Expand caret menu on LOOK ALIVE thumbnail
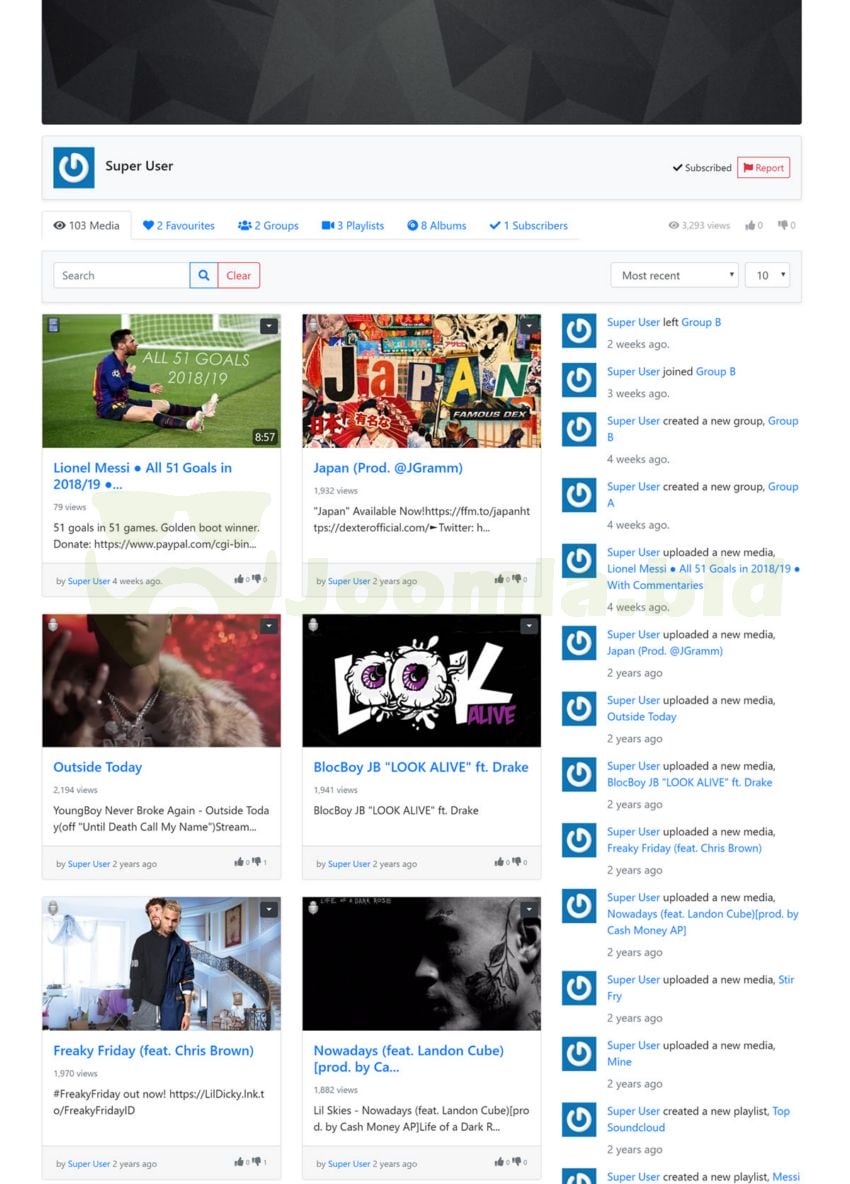 (528, 626)
